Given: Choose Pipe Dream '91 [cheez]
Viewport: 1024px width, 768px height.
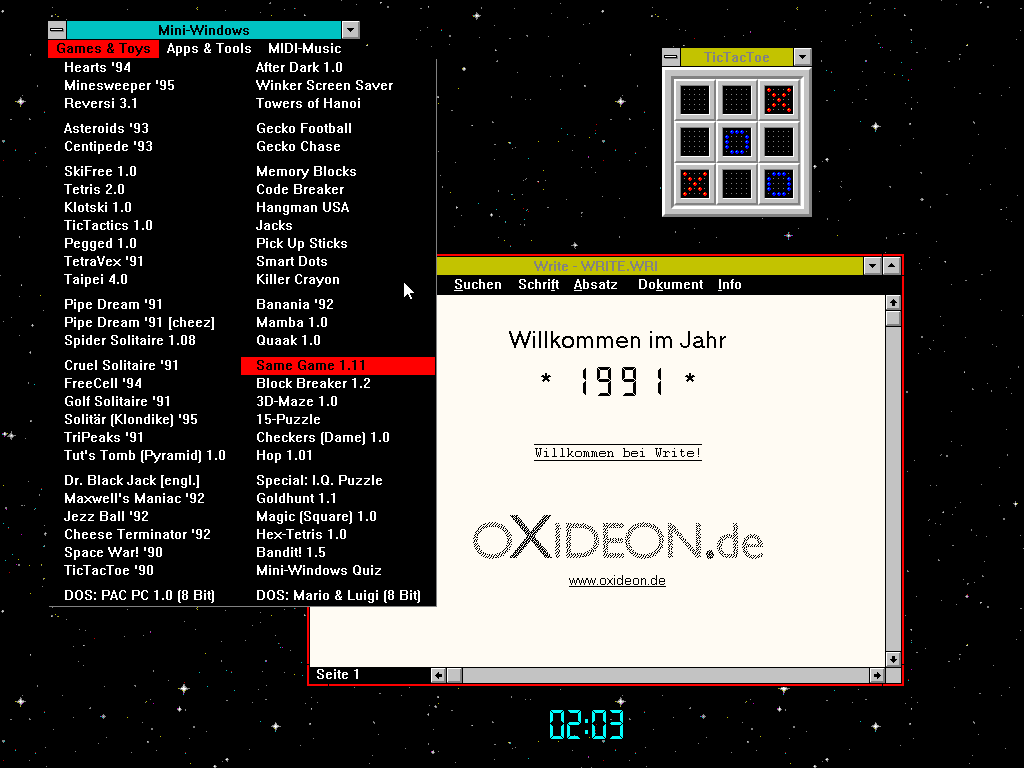Looking at the screenshot, I should tap(139, 323).
